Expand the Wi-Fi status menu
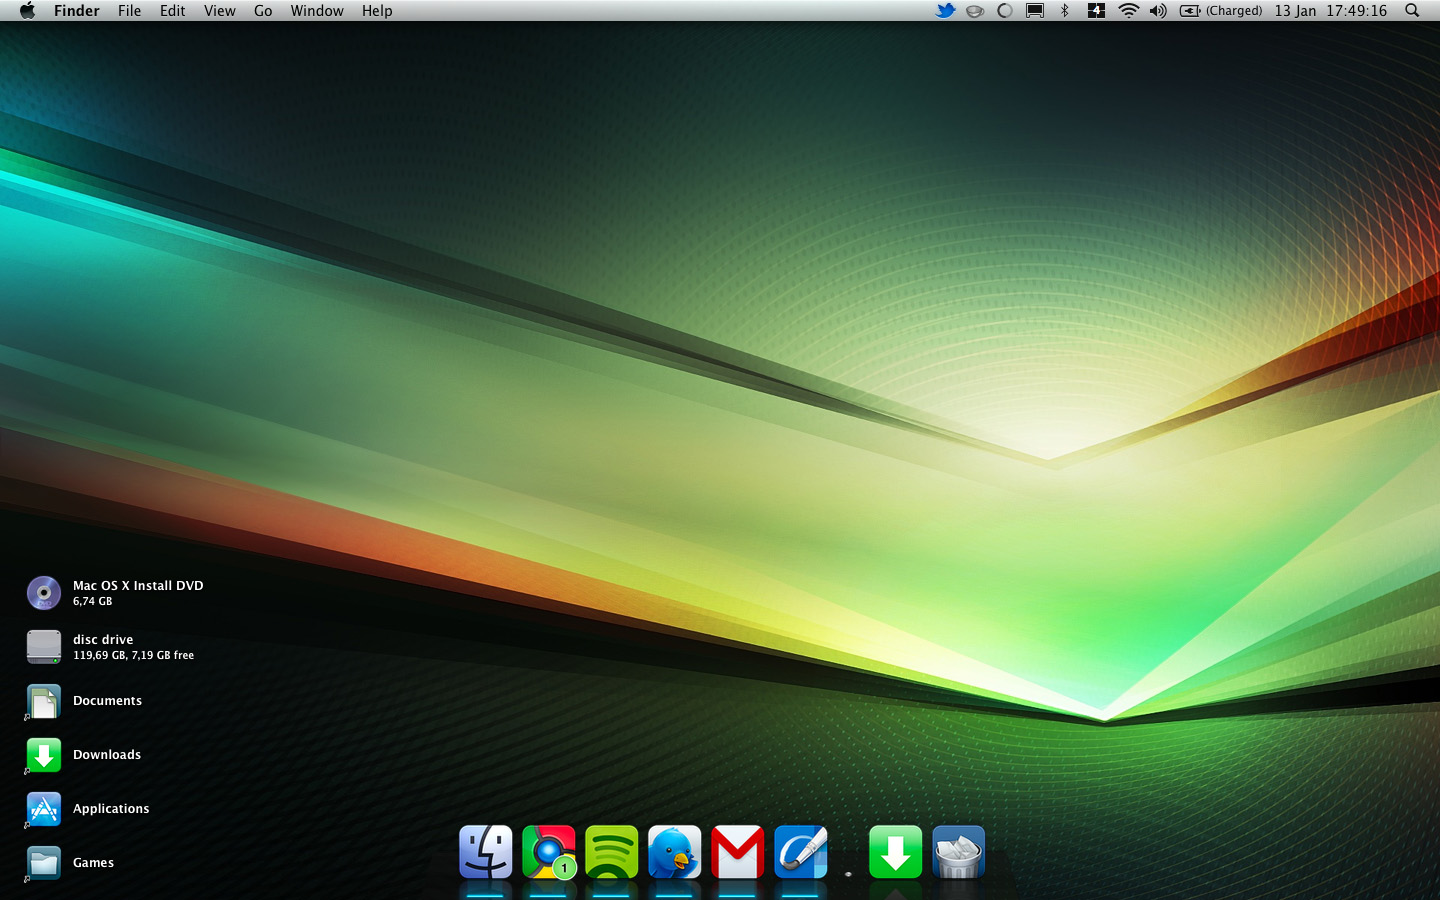Image resolution: width=1440 pixels, height=900 pixels. point(1128,11)
